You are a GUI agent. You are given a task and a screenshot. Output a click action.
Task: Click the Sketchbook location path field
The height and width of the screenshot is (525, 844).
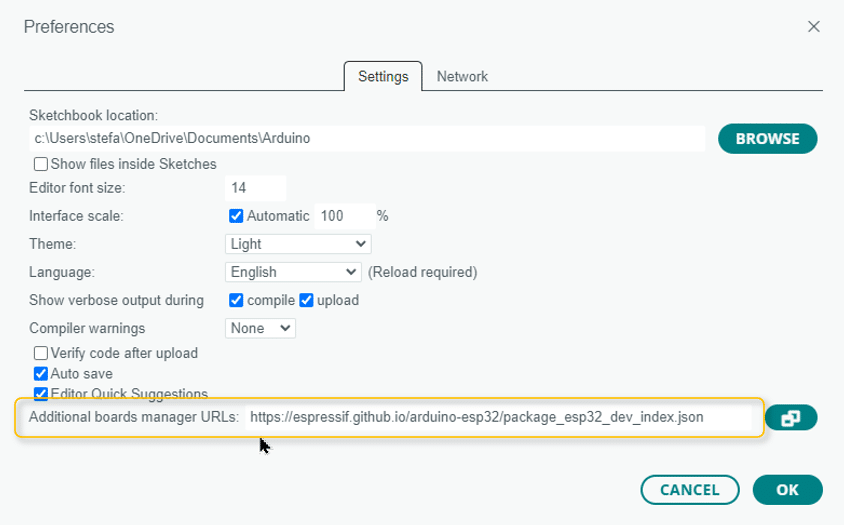tap(367, 138)
